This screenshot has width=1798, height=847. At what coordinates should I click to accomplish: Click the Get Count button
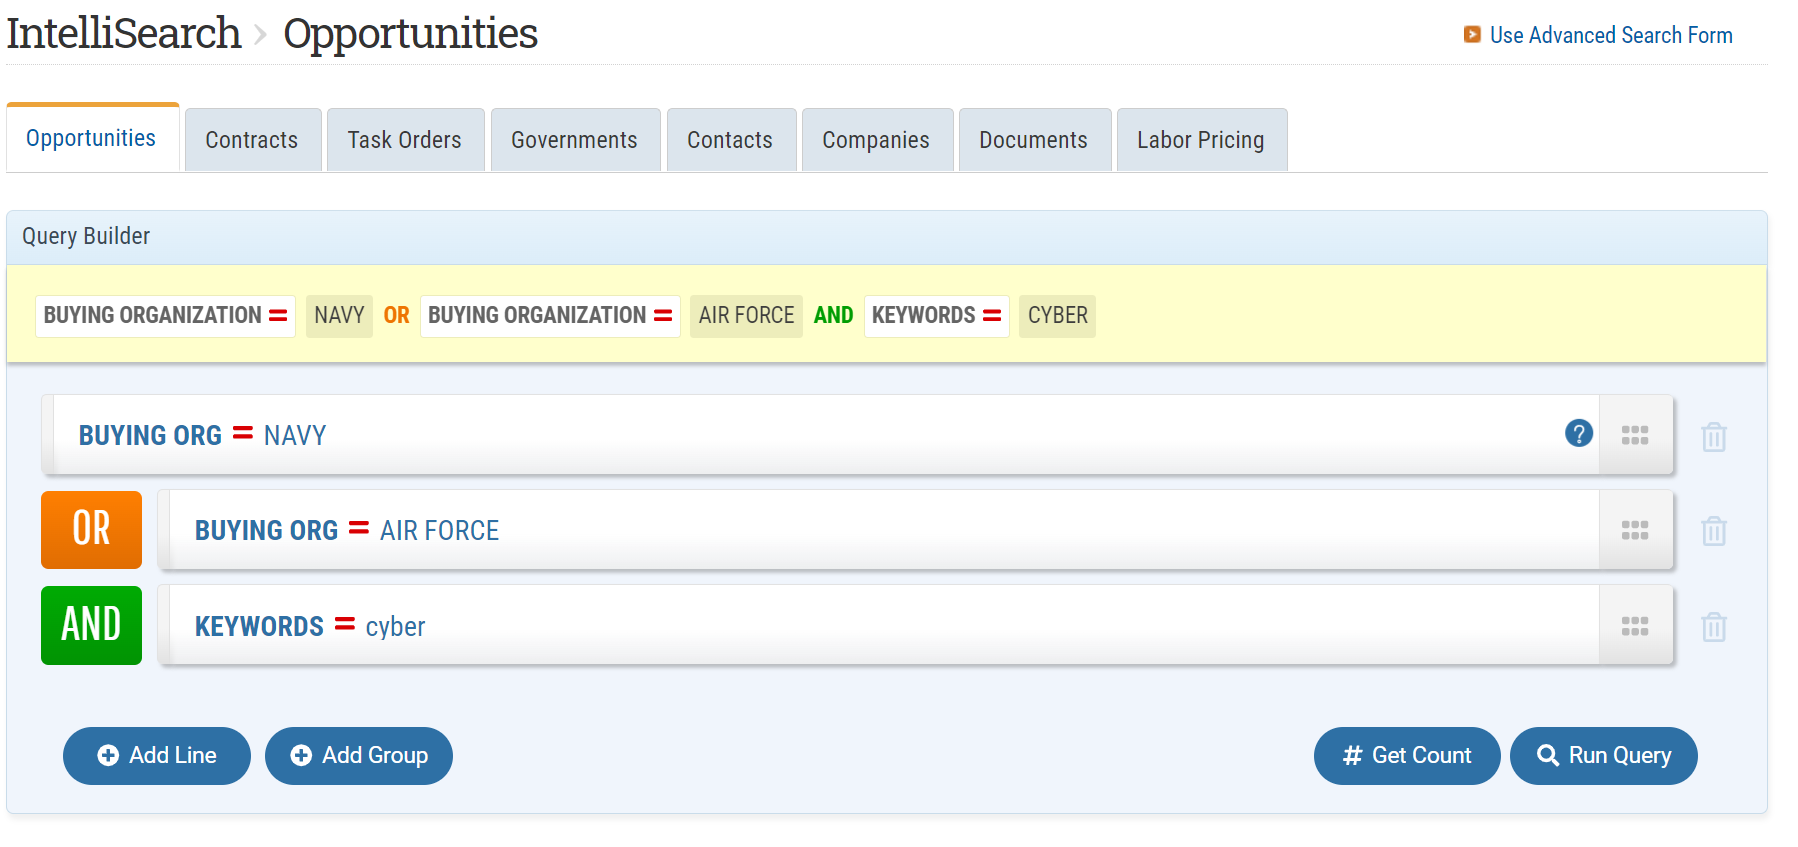[x=1406, y=756]
